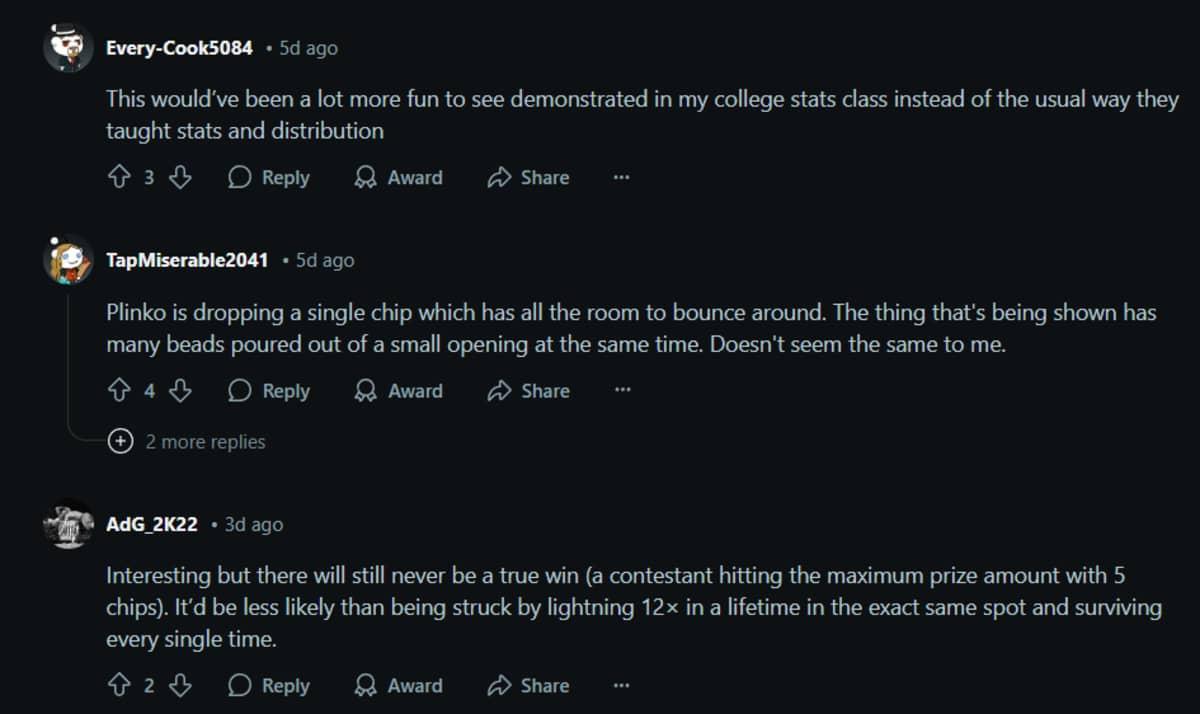
Task: Open Every-Cook5084's profile avatar
Action: point(68,48)
